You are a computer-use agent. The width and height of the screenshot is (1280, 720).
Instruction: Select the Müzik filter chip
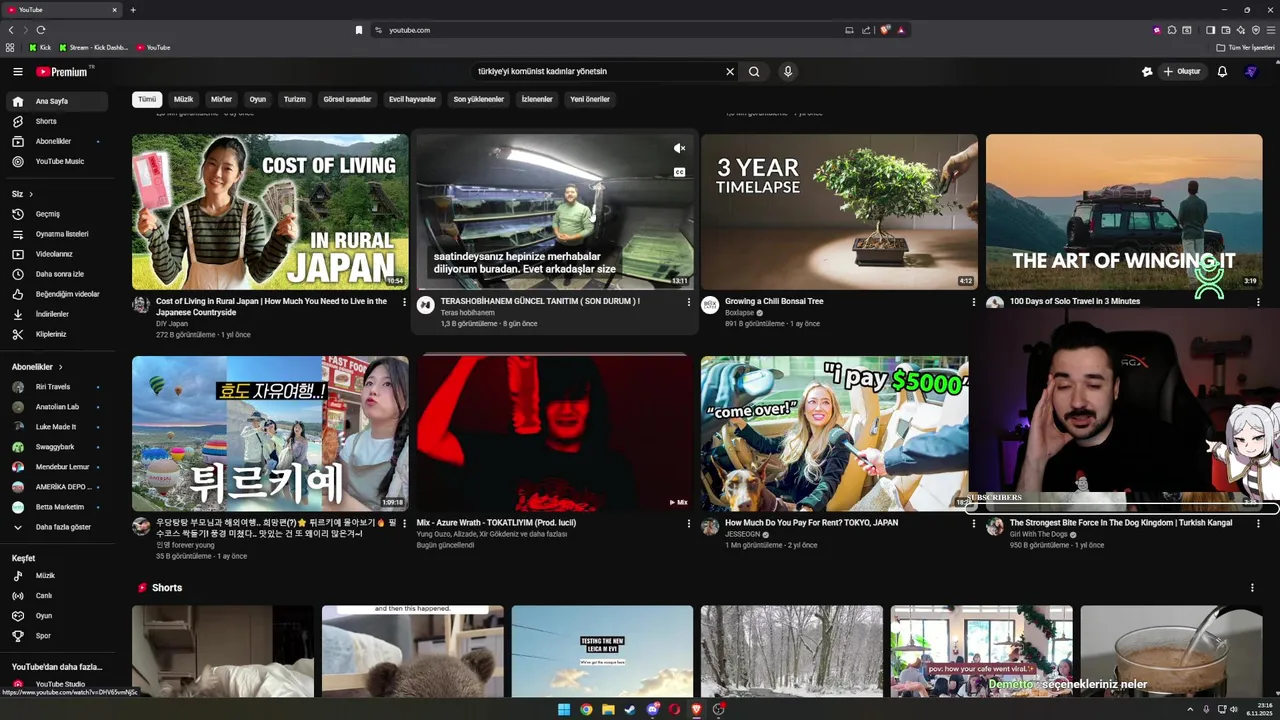pos(184,99)
